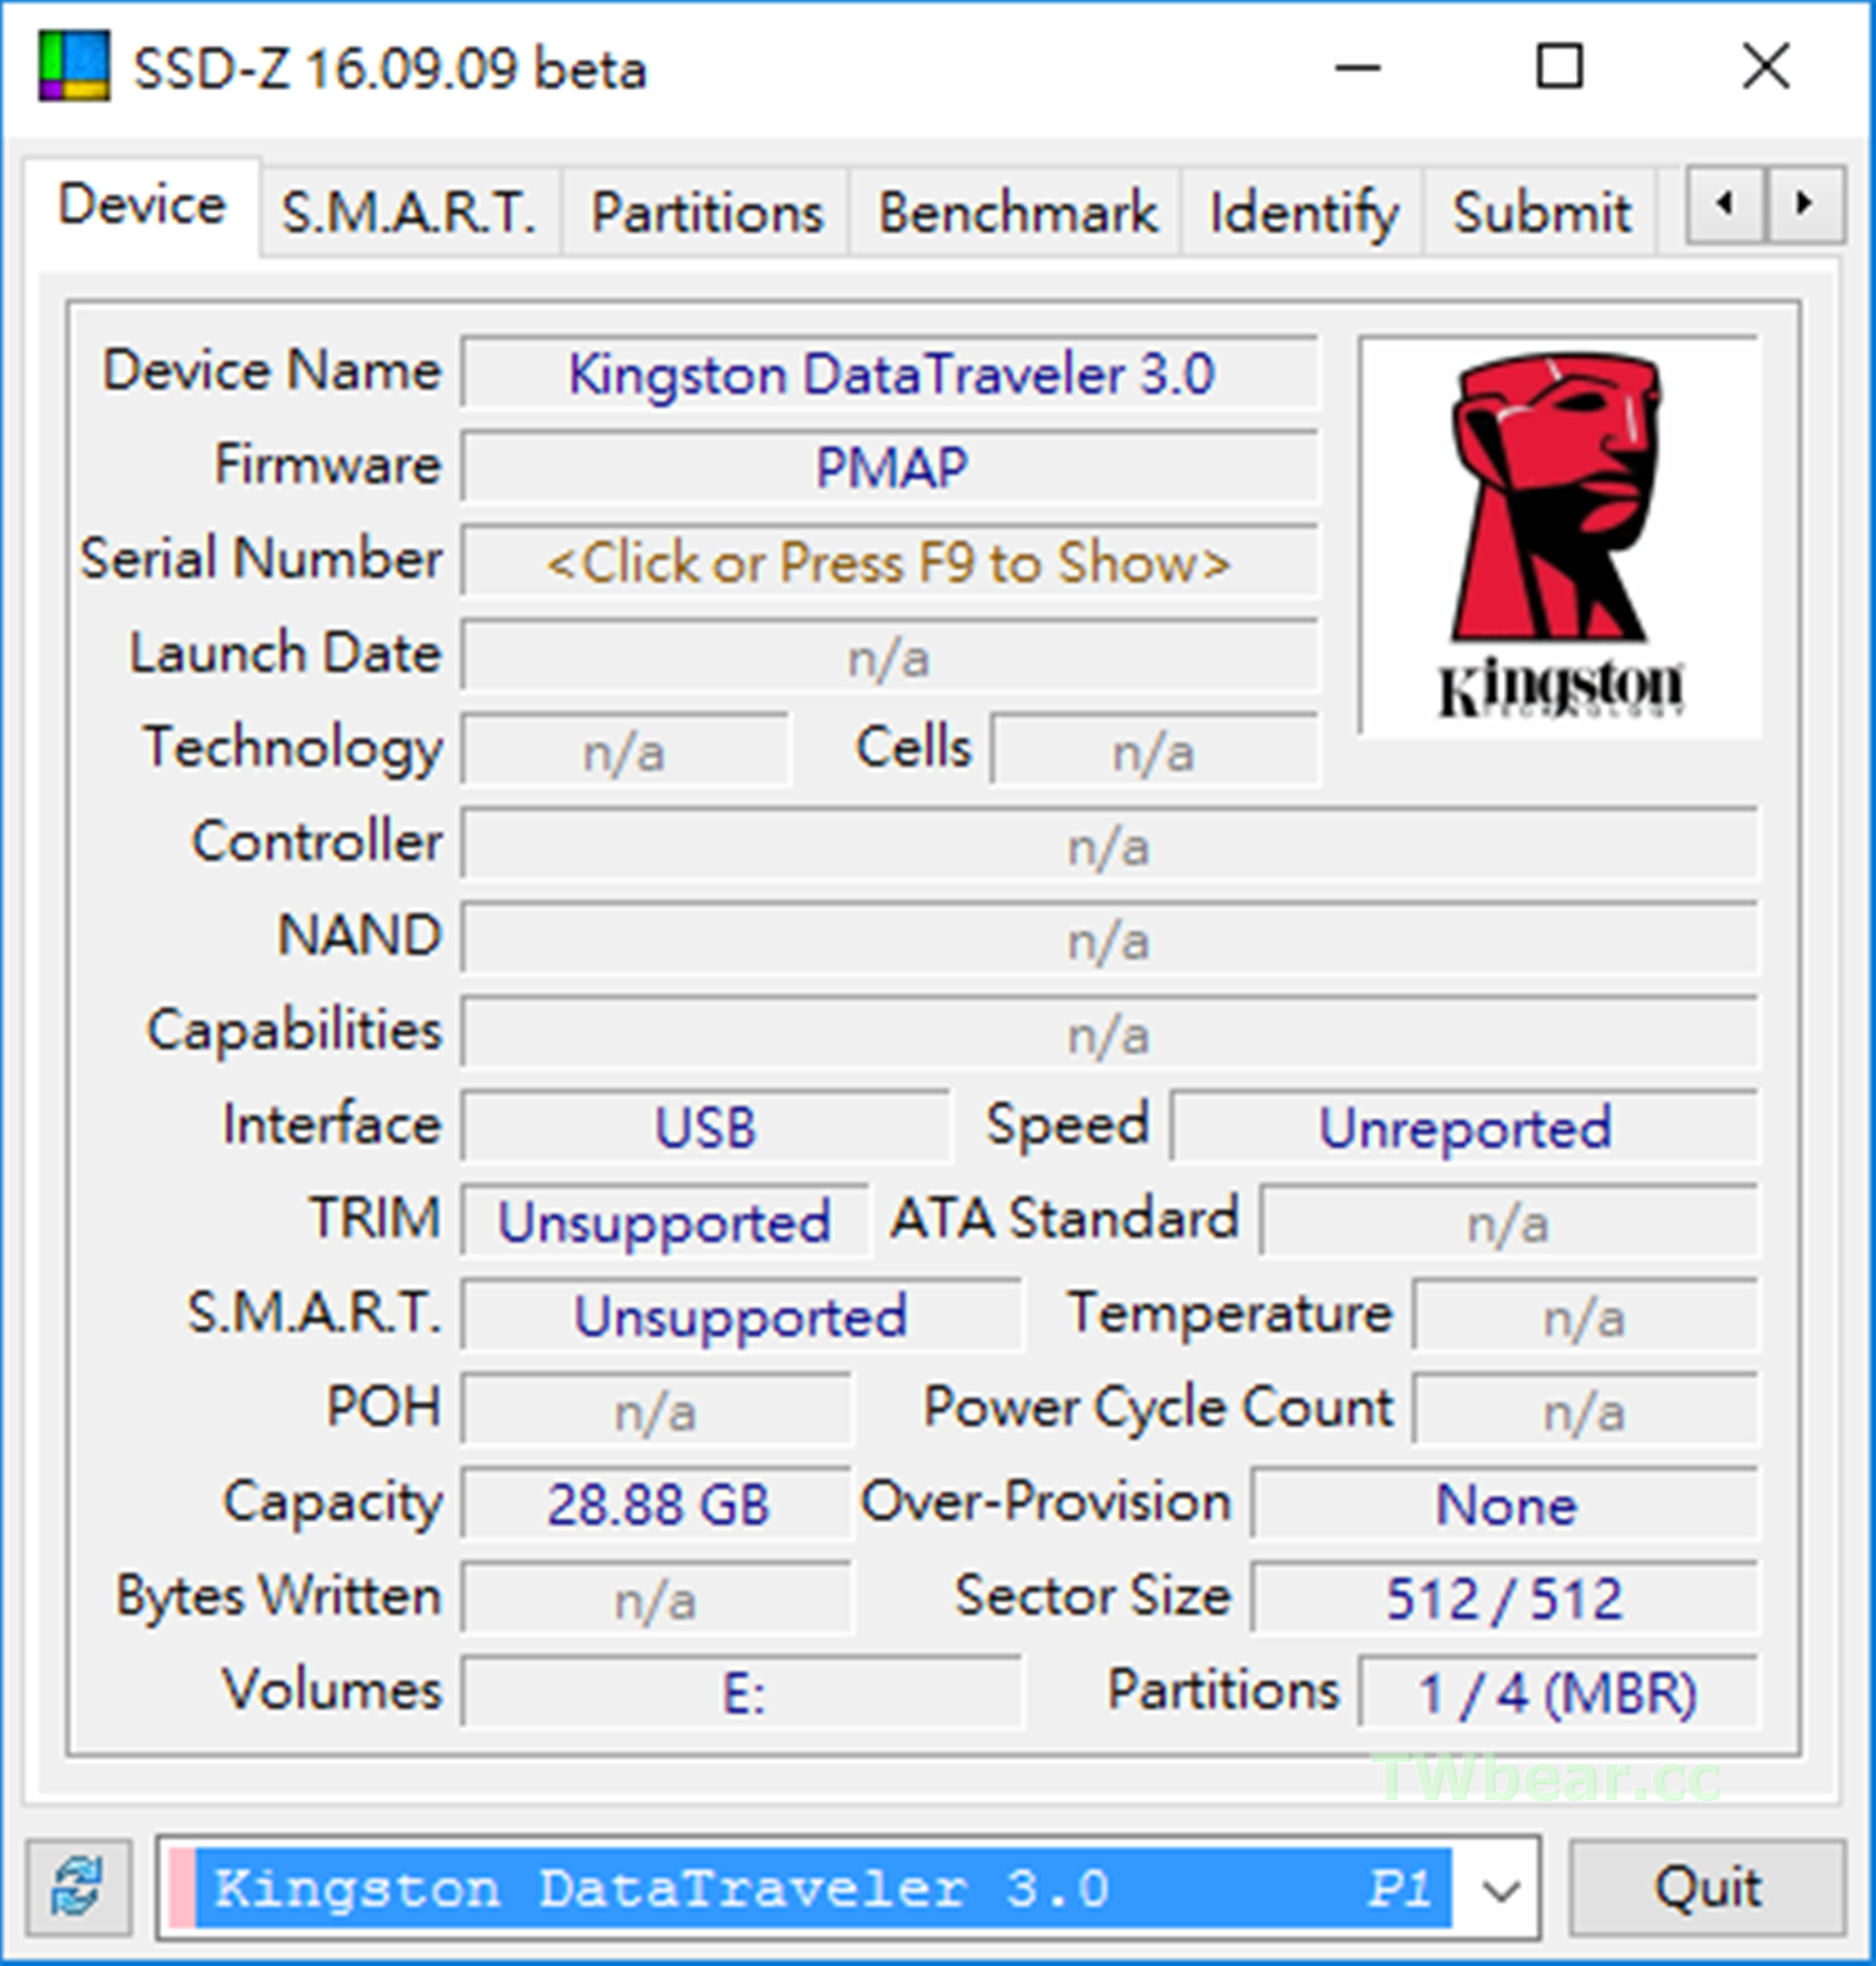1876x1966 pixels.
Task: Click the Serial Number label
Action: point(262,557)
